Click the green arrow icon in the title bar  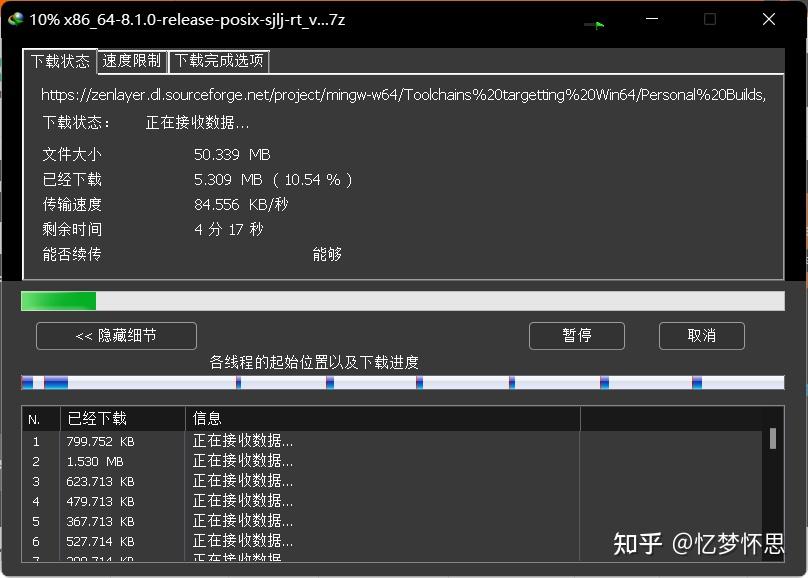pos(595,24)
